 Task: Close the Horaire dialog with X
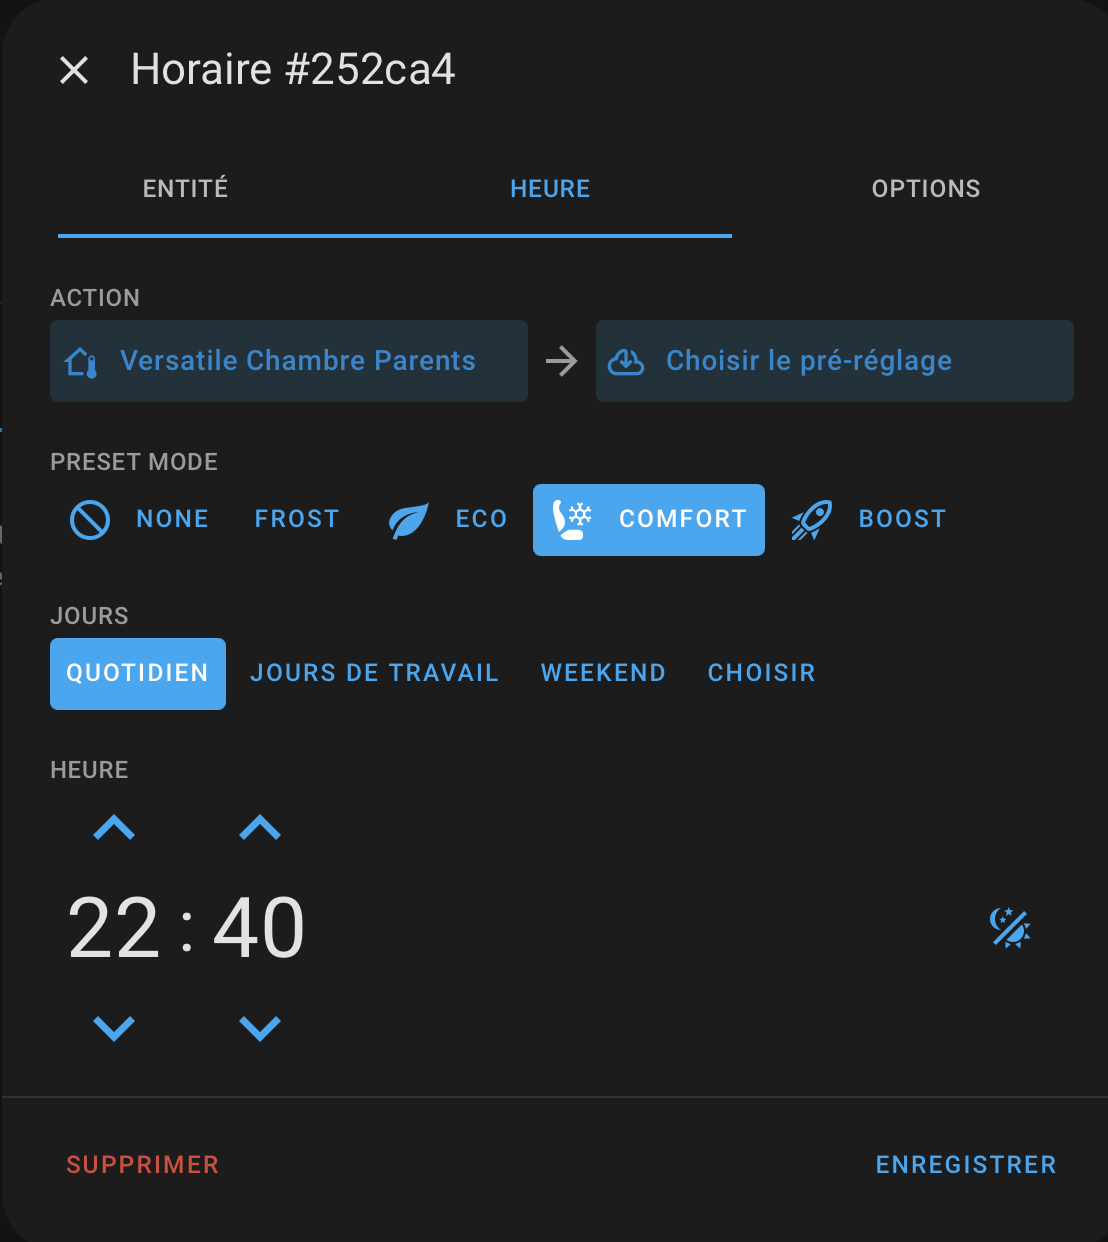pos(74,70)
